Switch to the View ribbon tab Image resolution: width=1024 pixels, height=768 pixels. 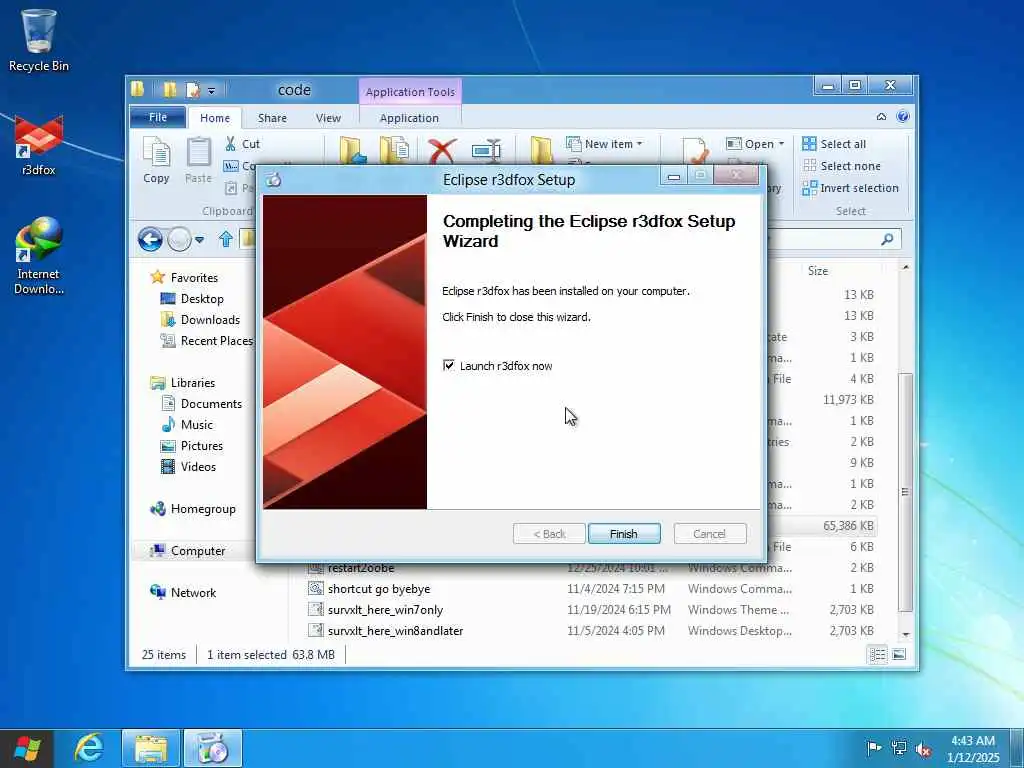click(328, 118)
